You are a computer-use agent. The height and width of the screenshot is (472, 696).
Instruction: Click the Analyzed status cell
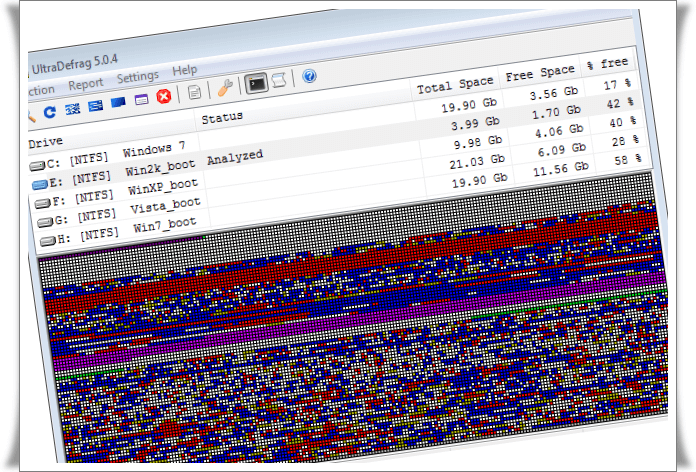tap(235, 157)
